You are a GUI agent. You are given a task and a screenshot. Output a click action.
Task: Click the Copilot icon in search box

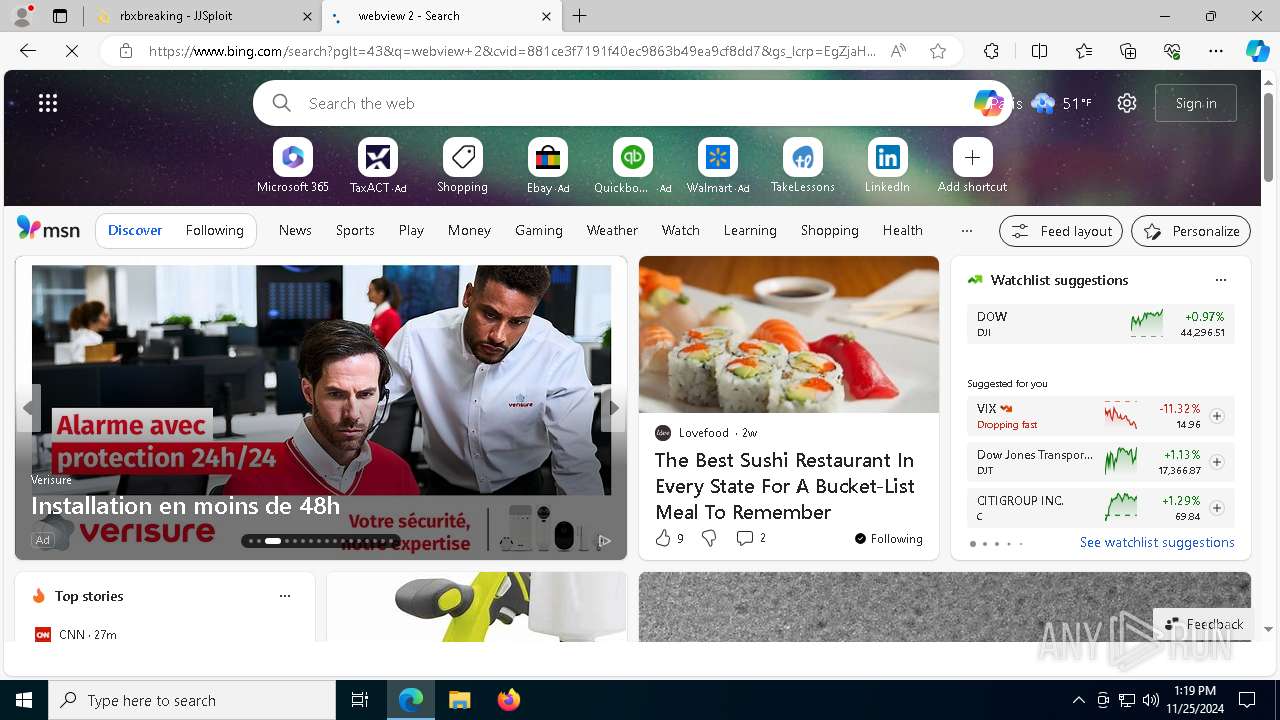click(988, 103)
